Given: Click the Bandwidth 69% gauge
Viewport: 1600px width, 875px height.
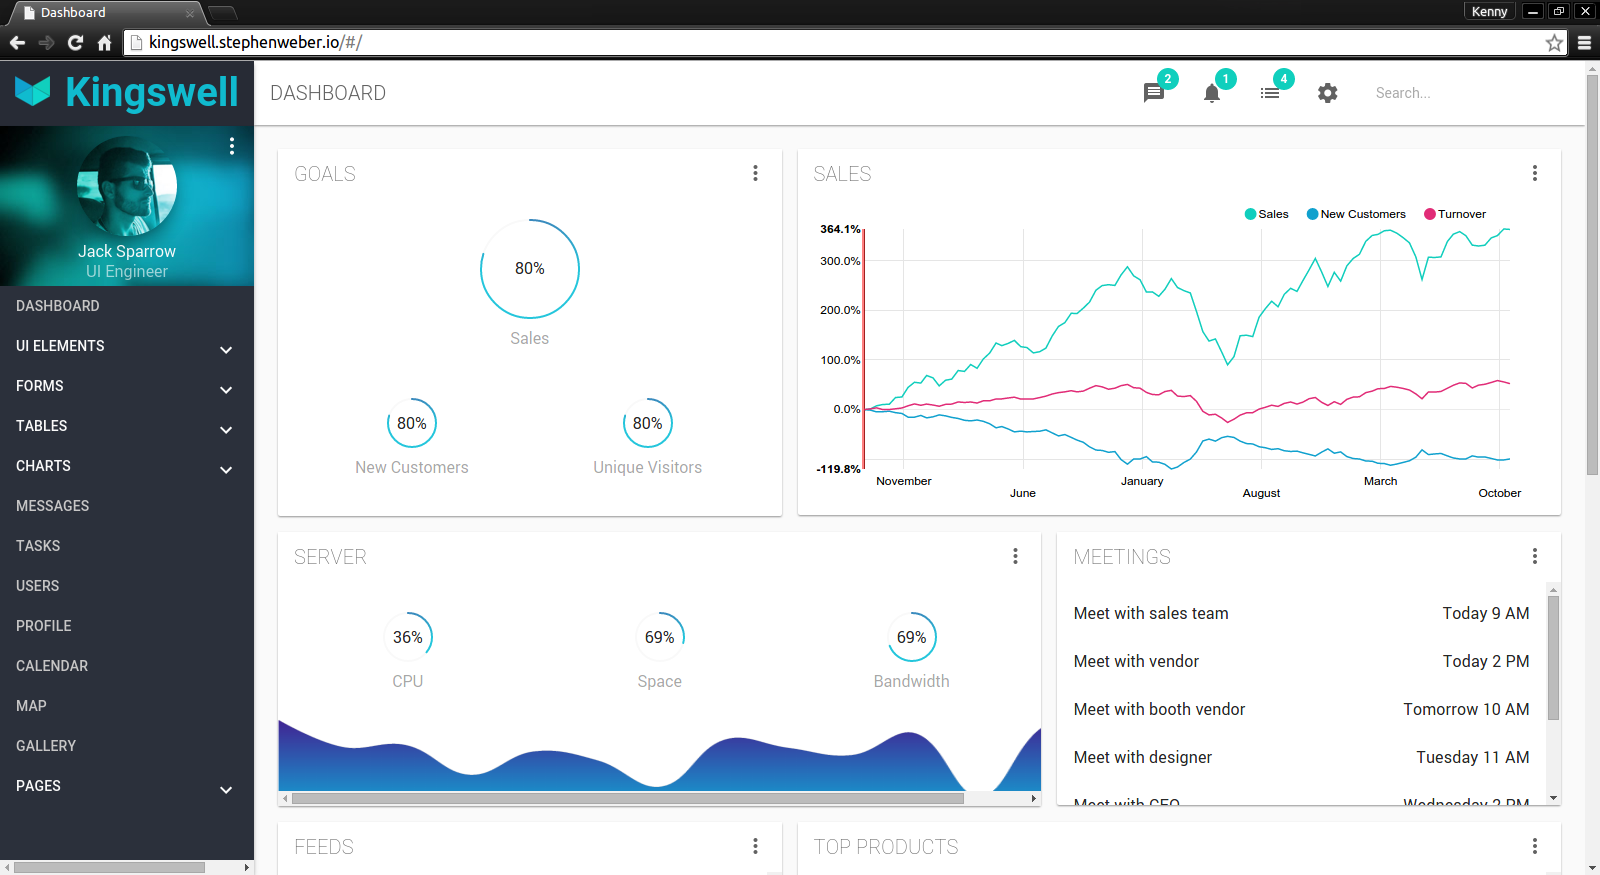Looking at the screenshot, I should click(x=912, y=637).
